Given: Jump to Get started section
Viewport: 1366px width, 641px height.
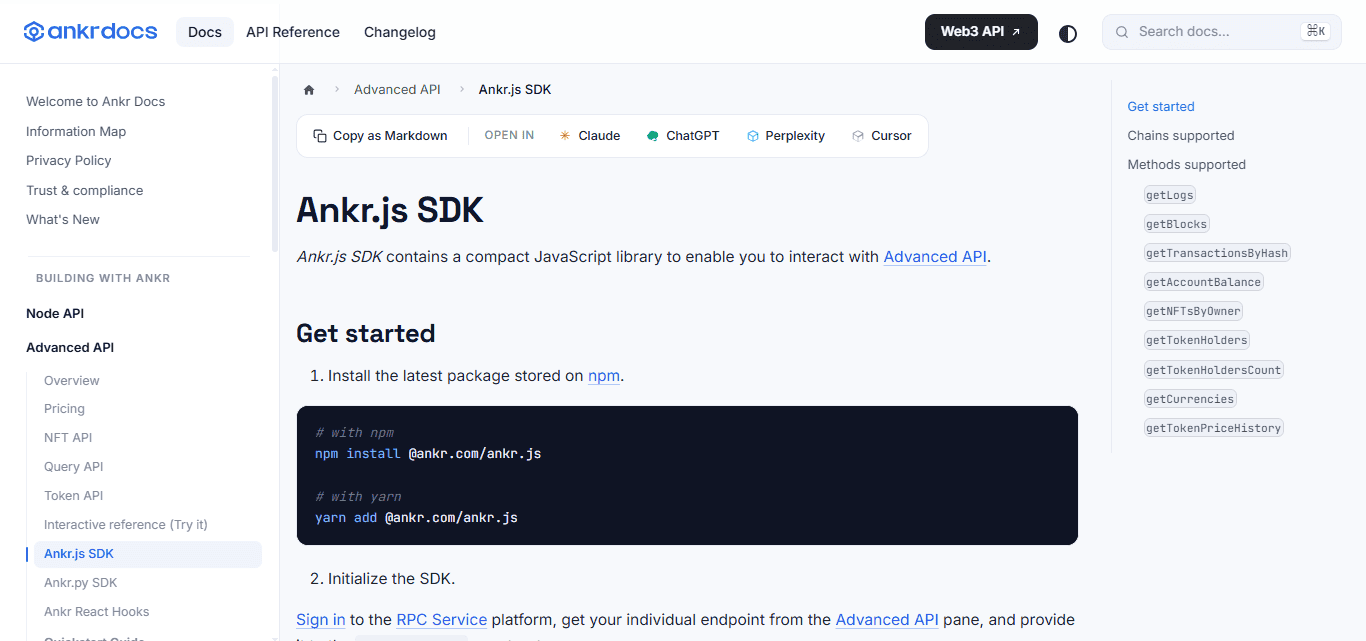Looking at the screenshot, I should click(1161, 107).
